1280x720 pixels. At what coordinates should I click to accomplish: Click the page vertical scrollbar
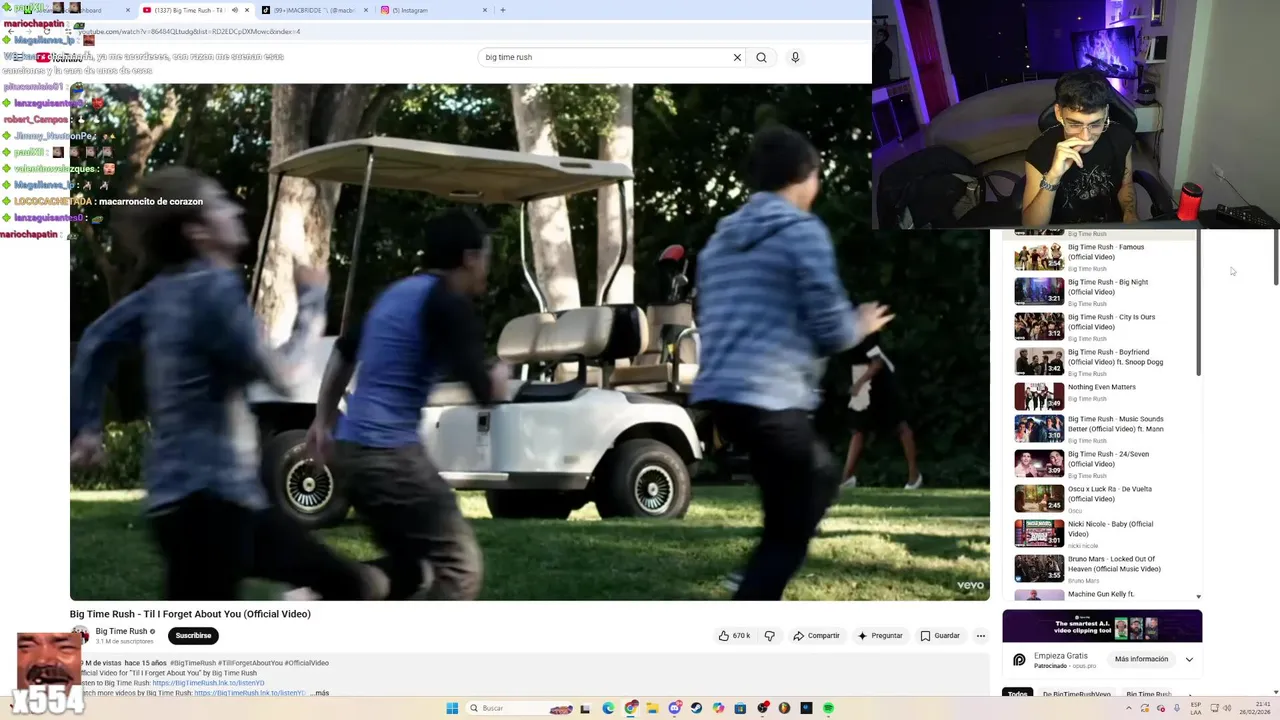[1276, 256]
